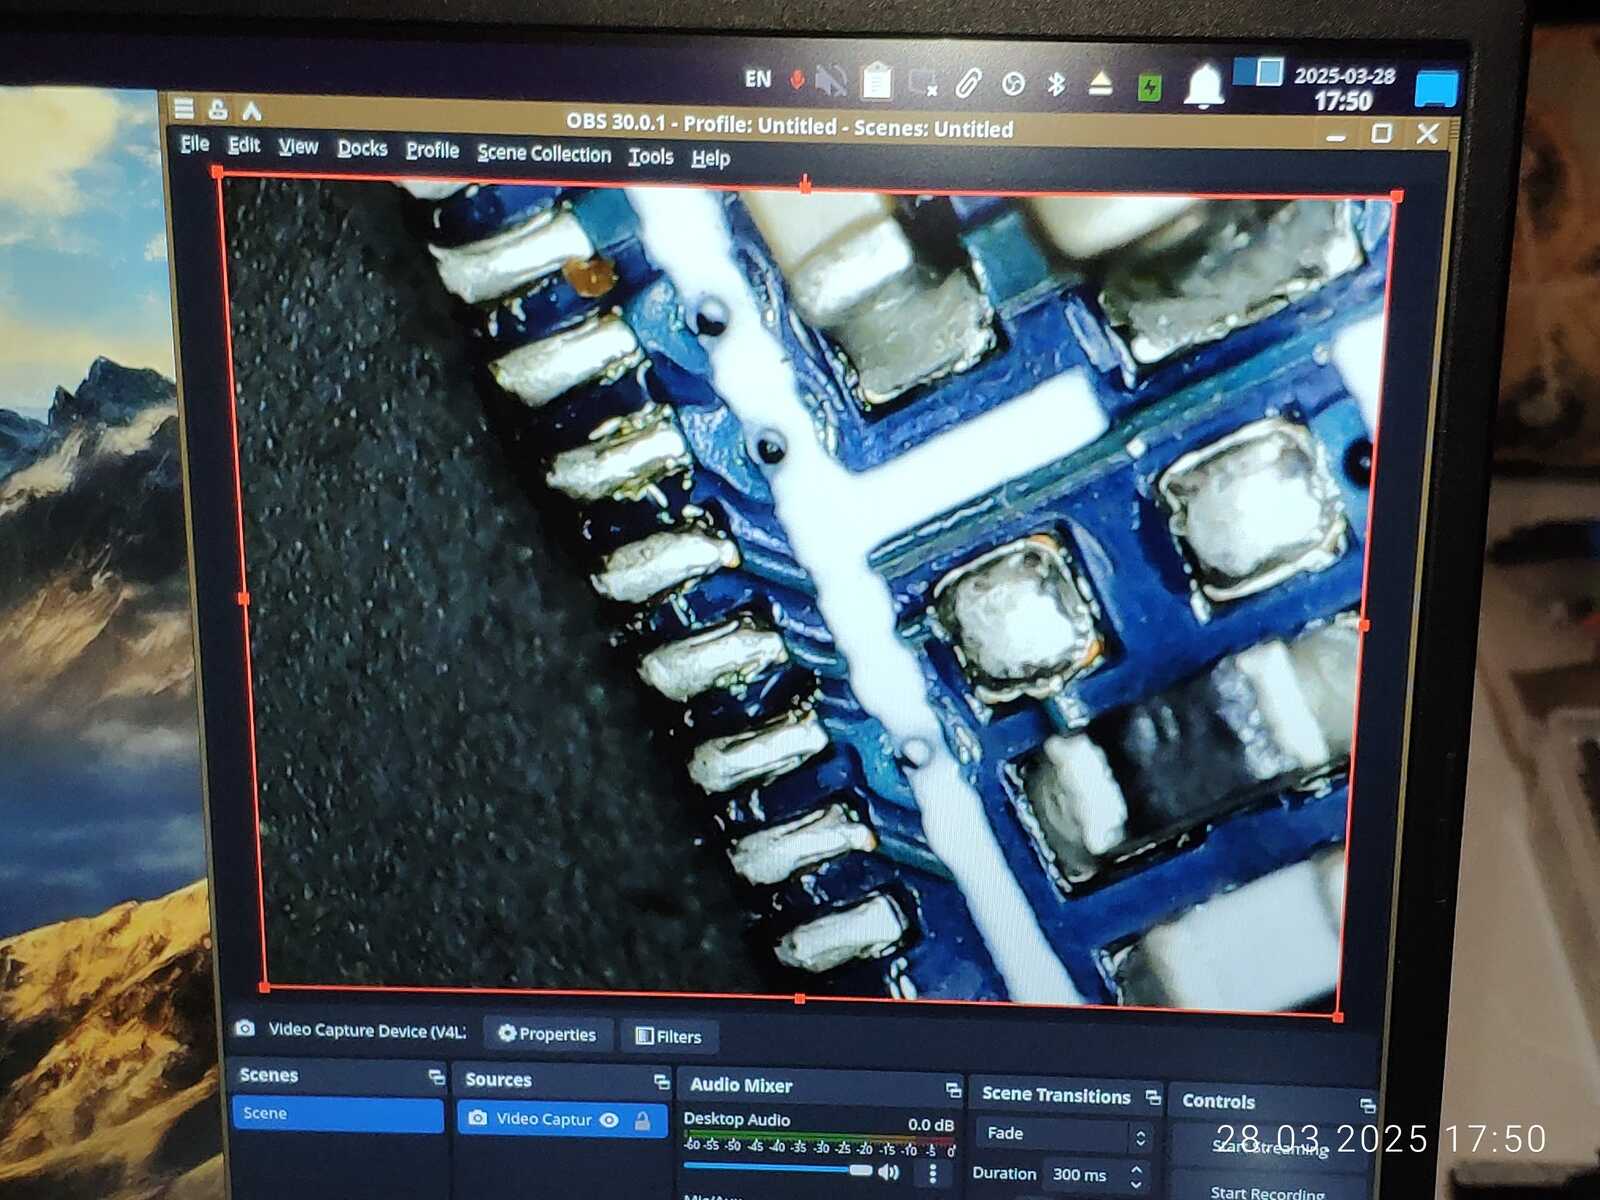Click the keep-above arrow icon in title bar
Screen dimensions: 1600x1200
coord(251,110)
